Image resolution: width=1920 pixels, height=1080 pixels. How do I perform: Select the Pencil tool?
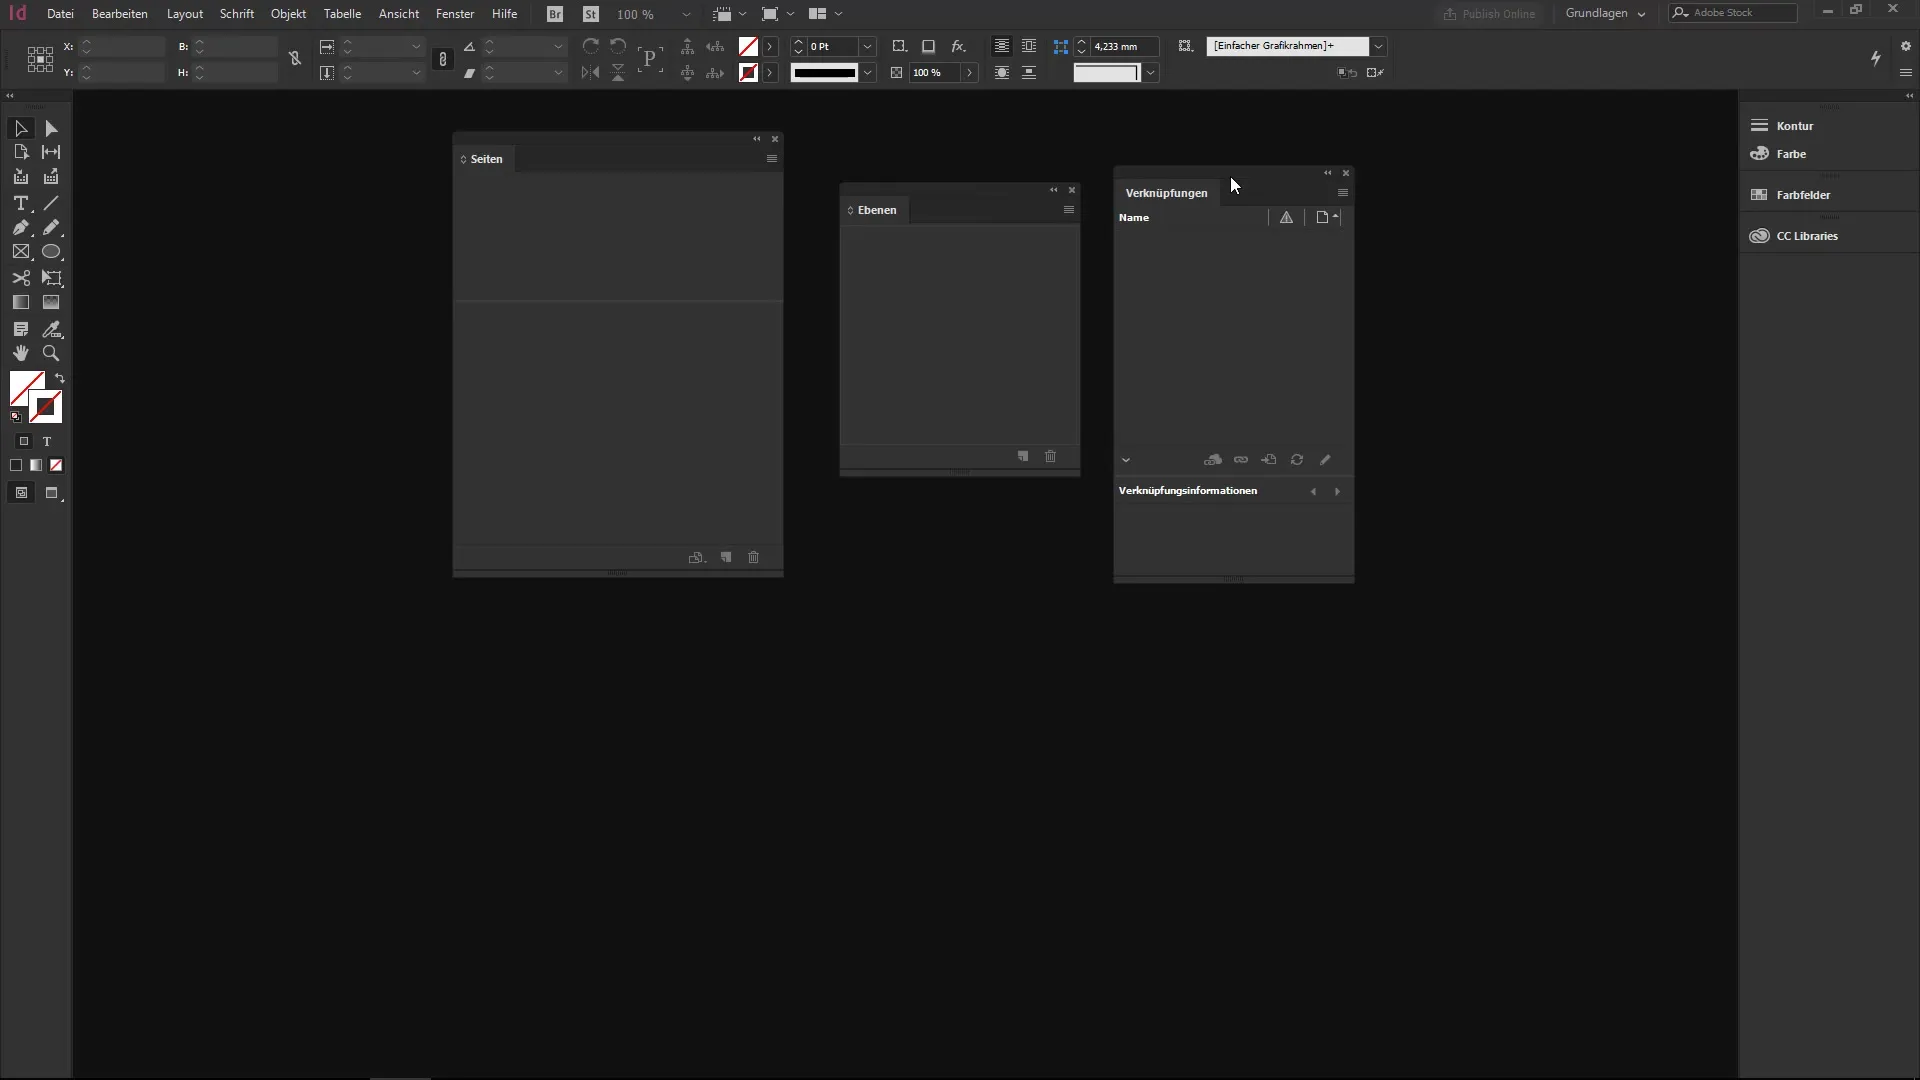(51, 228)
